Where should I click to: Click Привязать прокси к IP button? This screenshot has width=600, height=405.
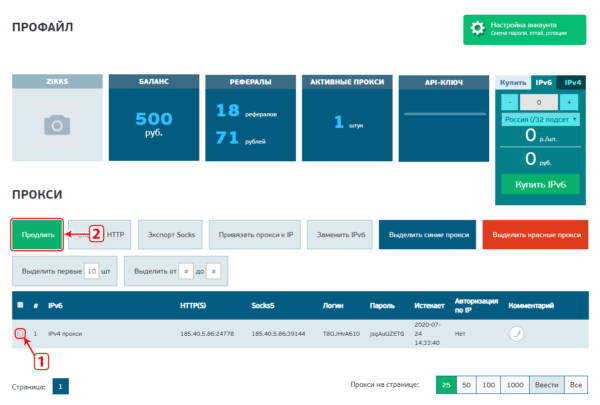pyautogui.click(x=255, y=234)
